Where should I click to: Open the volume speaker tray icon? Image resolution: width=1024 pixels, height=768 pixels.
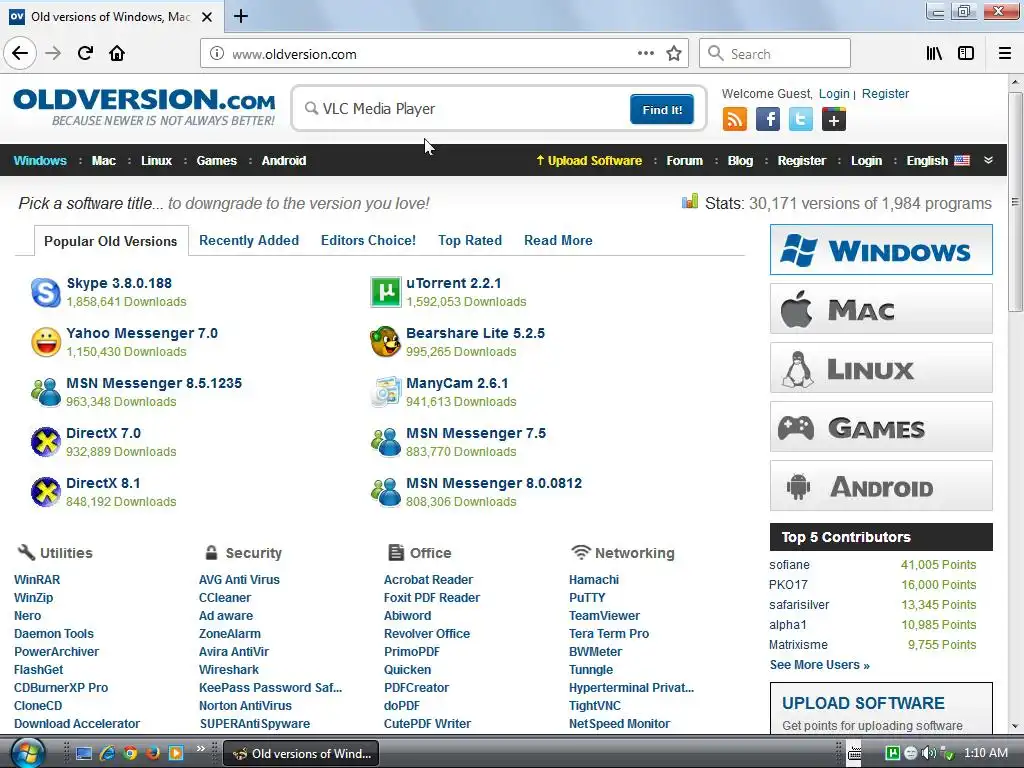929,753
